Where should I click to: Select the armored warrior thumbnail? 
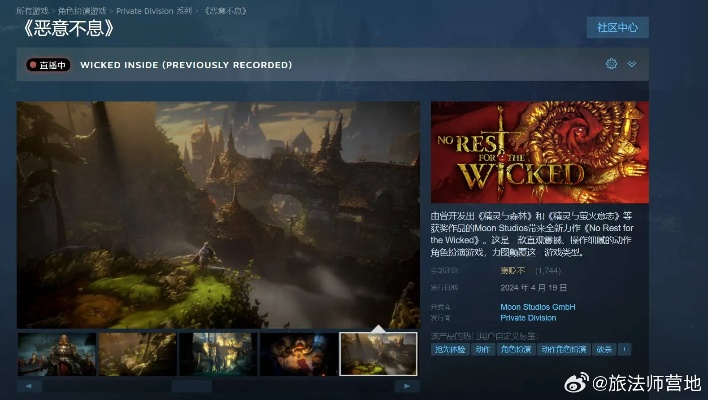[x=56, y=354]
